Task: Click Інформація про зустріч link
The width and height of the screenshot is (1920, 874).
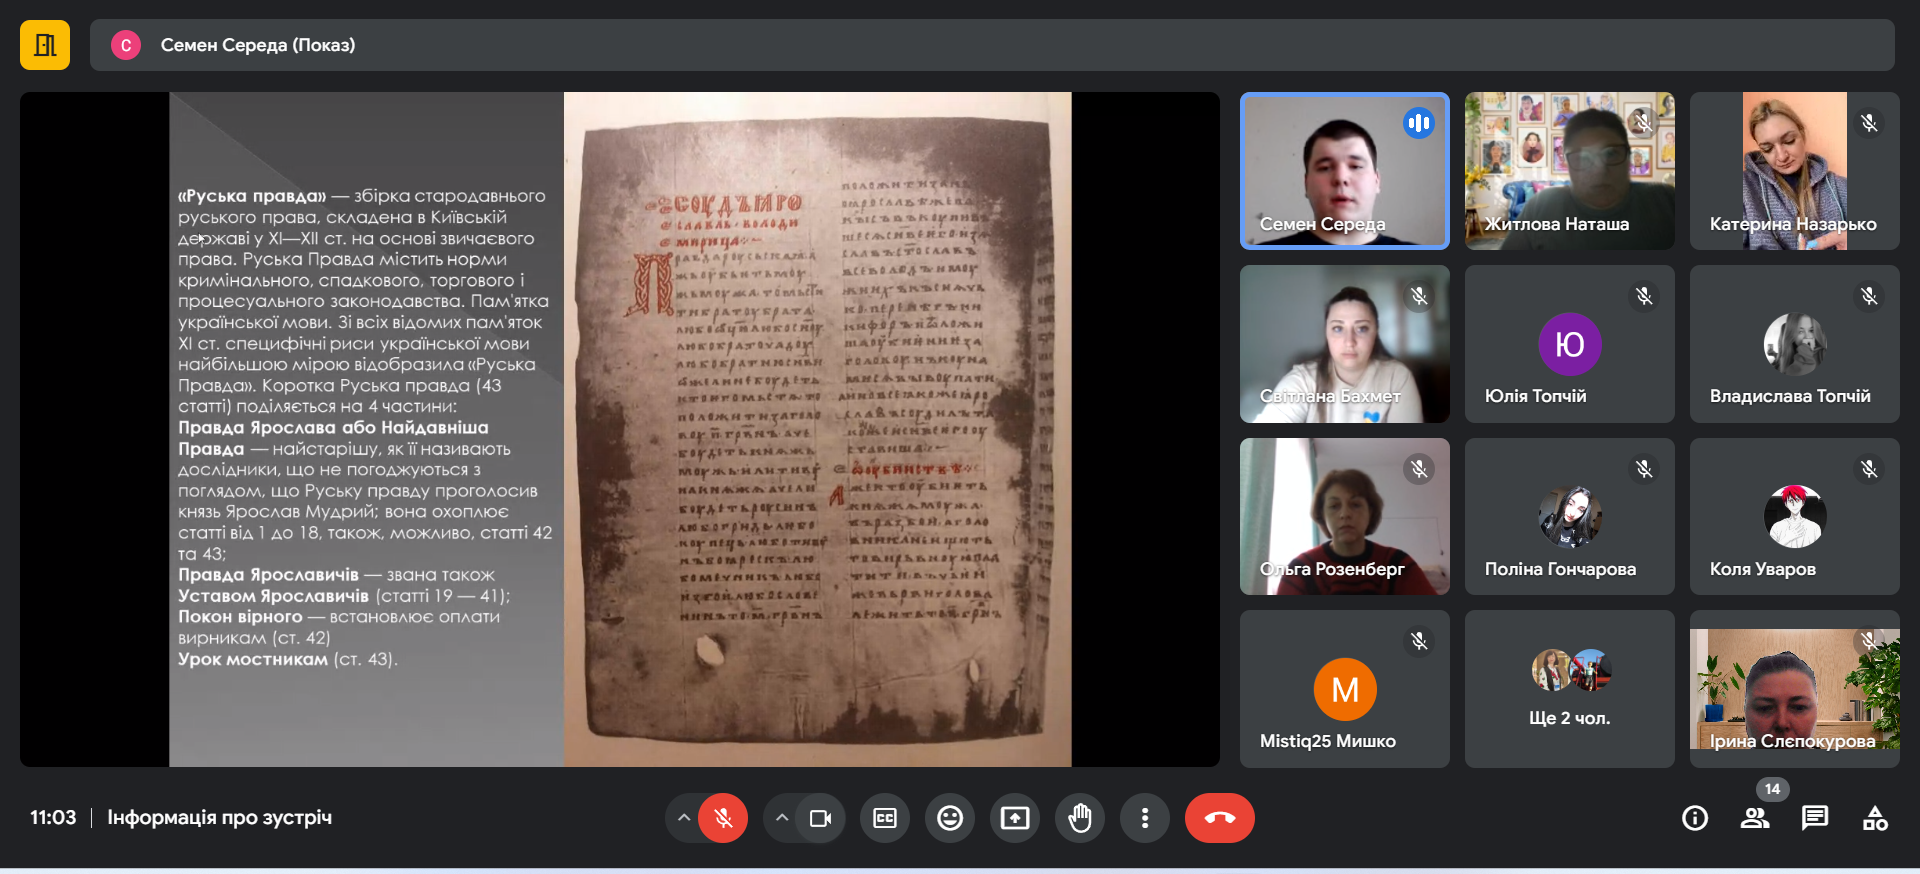Action: point(219,817)
